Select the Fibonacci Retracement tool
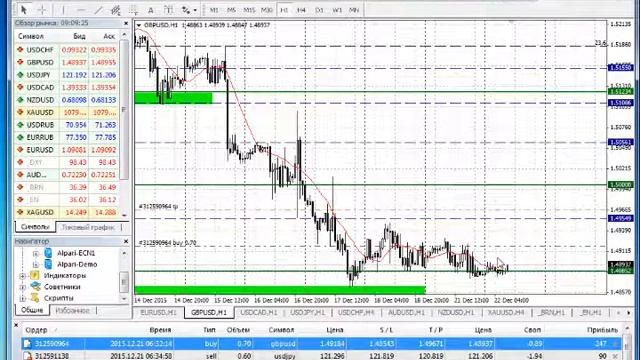The height and width of the screenshot is (360, 640). [x=133, y=9]
